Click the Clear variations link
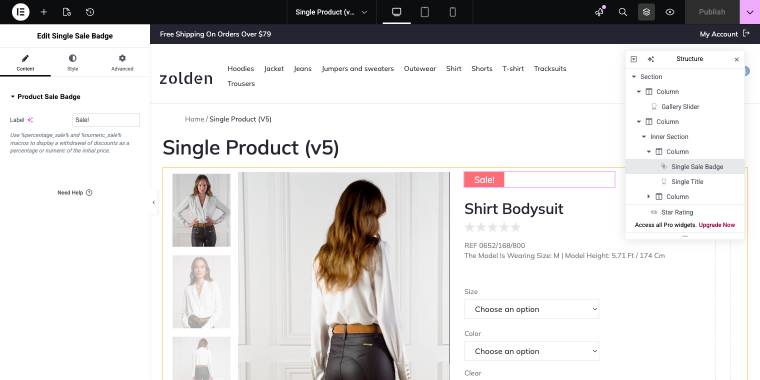Image resolution: width=760 pixels, height=380 pixels. (x=473, y=373)
